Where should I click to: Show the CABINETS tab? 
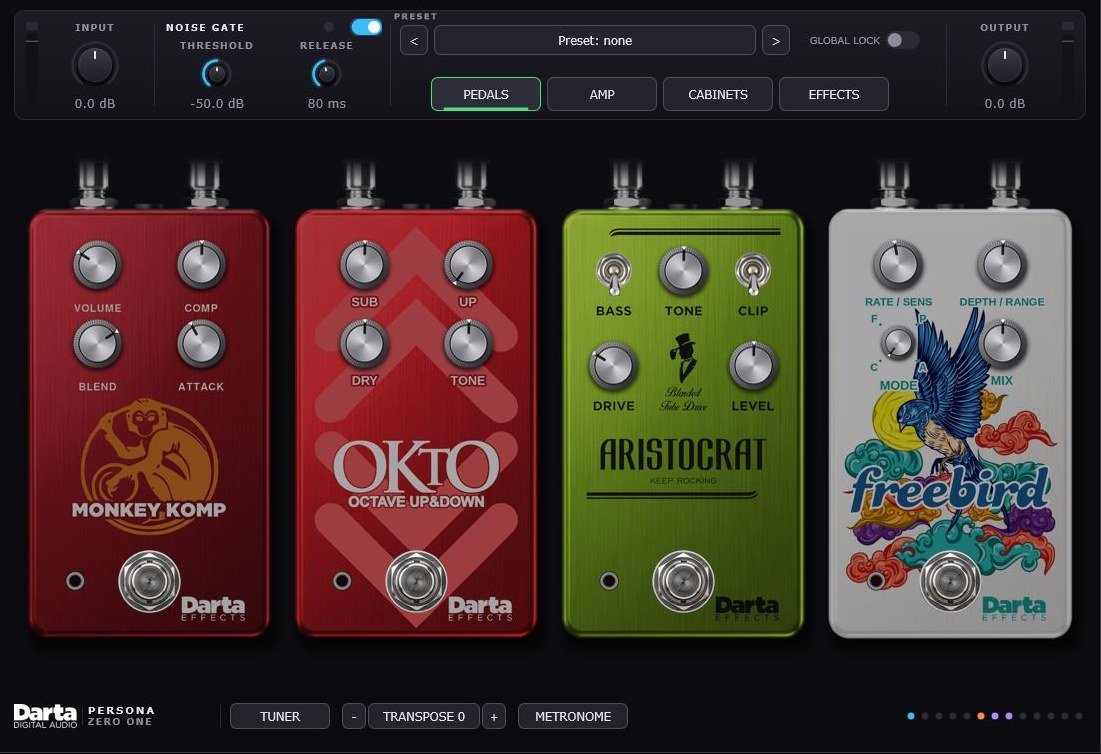[x=718, y=94]
